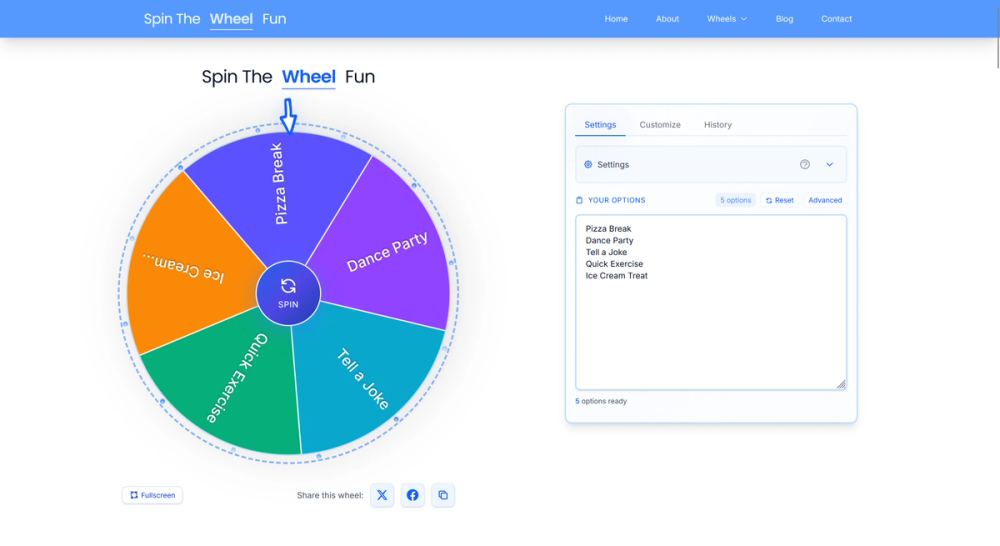This screenshot has height=546, width=1000.
Task: Click the Tell a Joke wheel segment
Action: tap(364, 380)
